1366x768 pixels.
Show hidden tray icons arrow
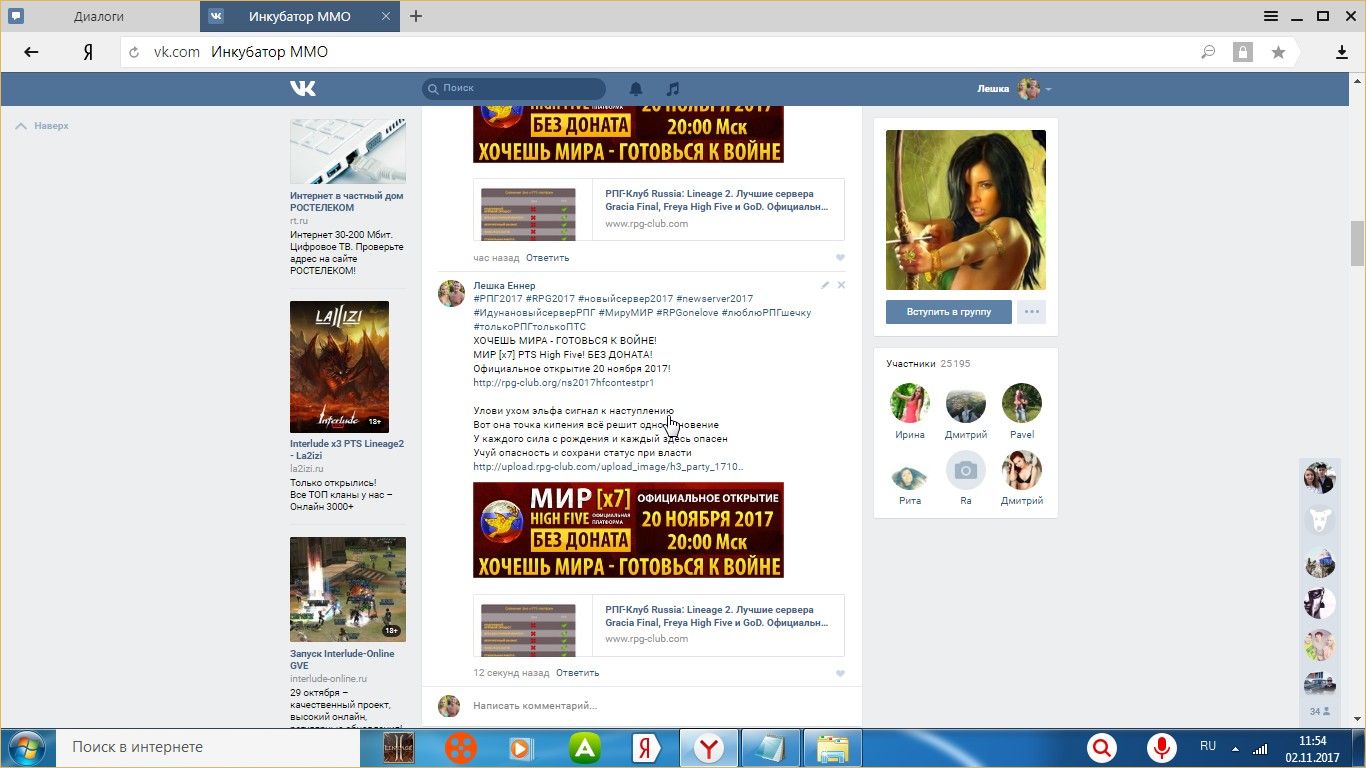(x=1237, y=747)
